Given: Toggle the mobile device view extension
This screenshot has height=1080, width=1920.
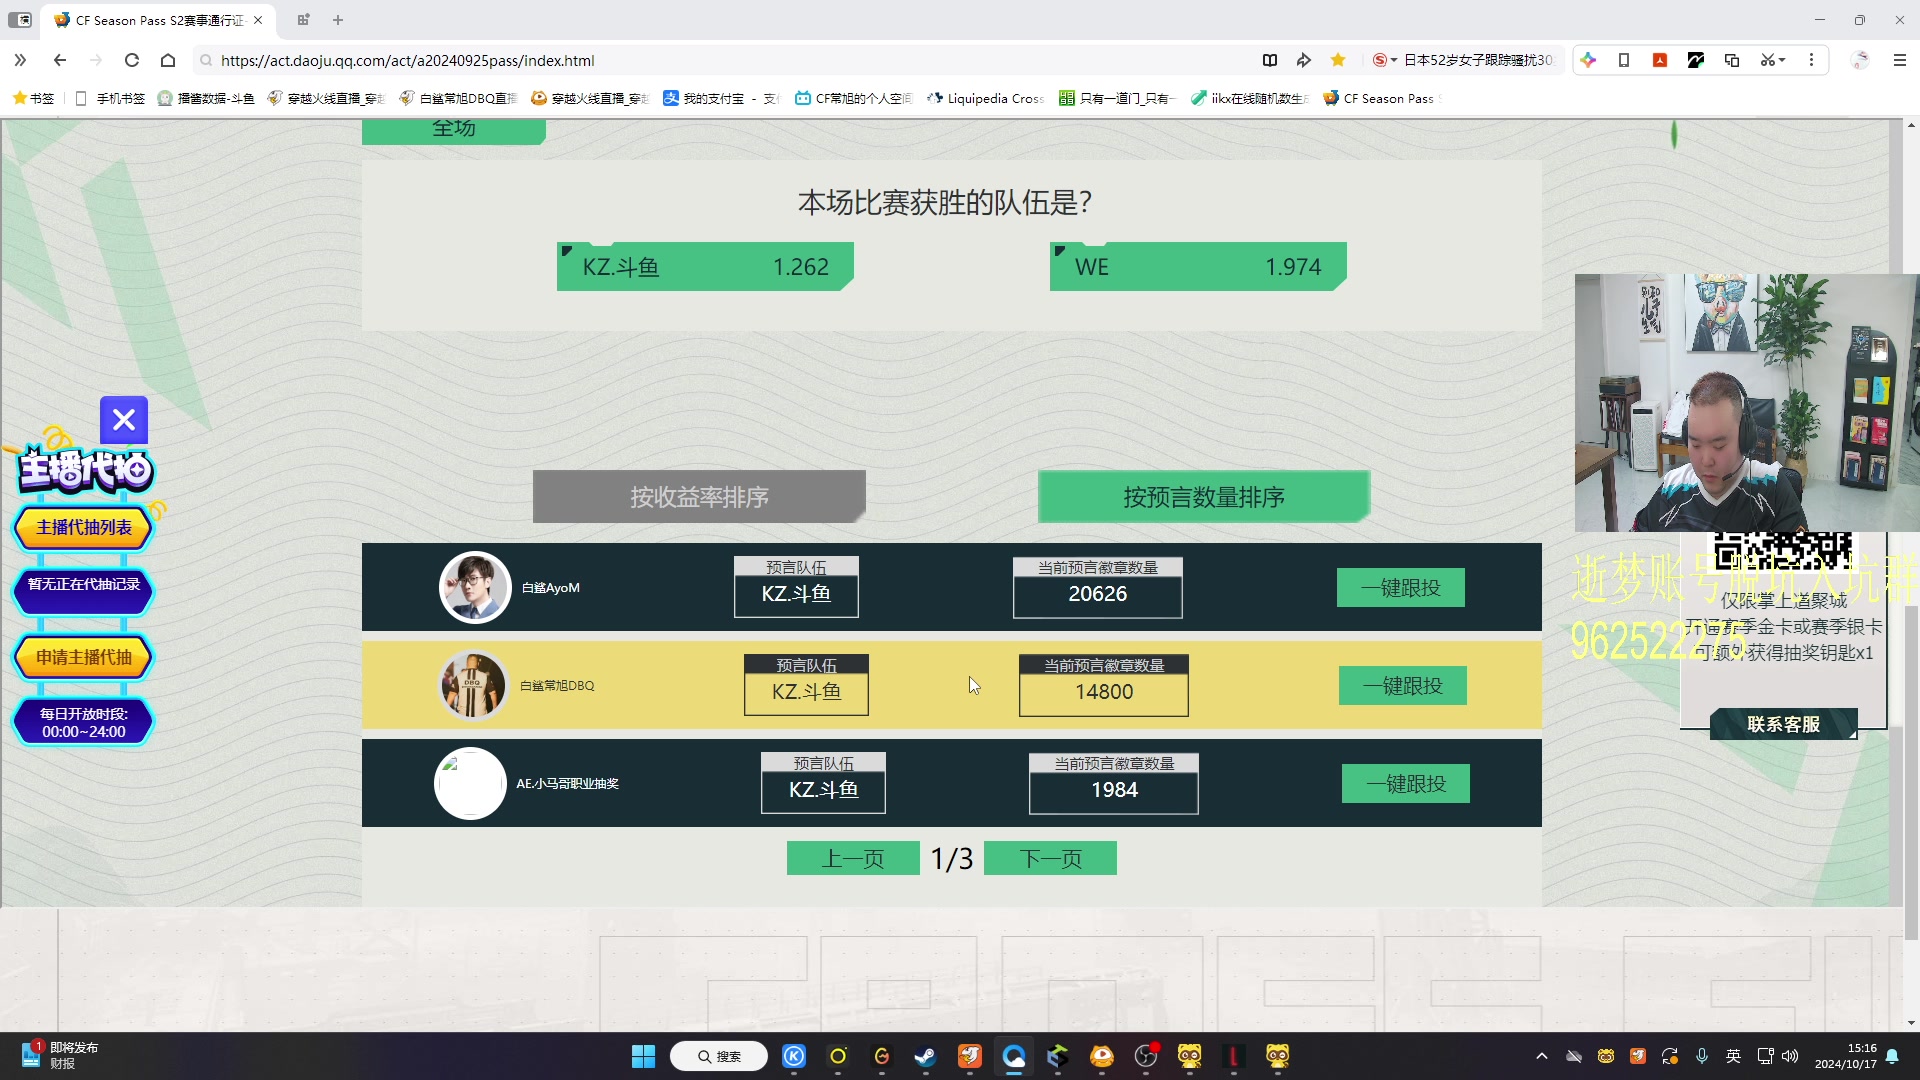Looking at the screenshot, I should 1624,60.
